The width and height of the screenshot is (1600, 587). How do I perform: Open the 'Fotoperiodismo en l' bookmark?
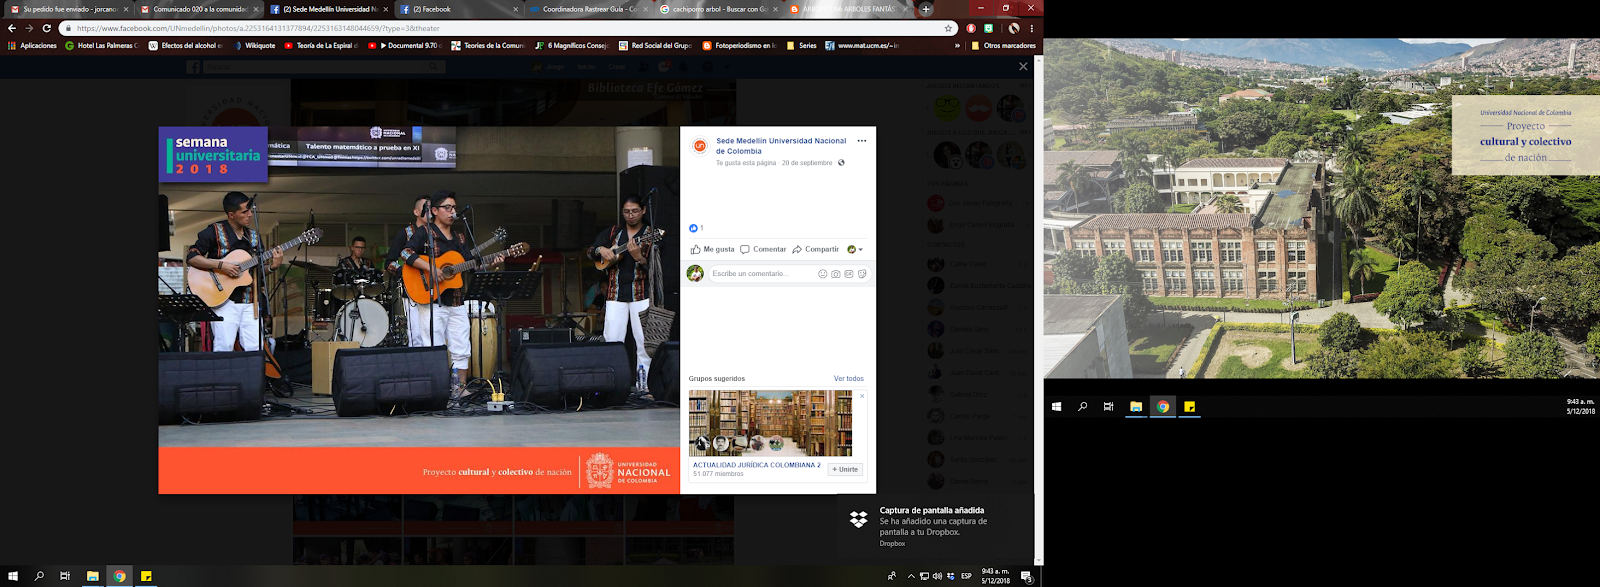pos(739,45)
